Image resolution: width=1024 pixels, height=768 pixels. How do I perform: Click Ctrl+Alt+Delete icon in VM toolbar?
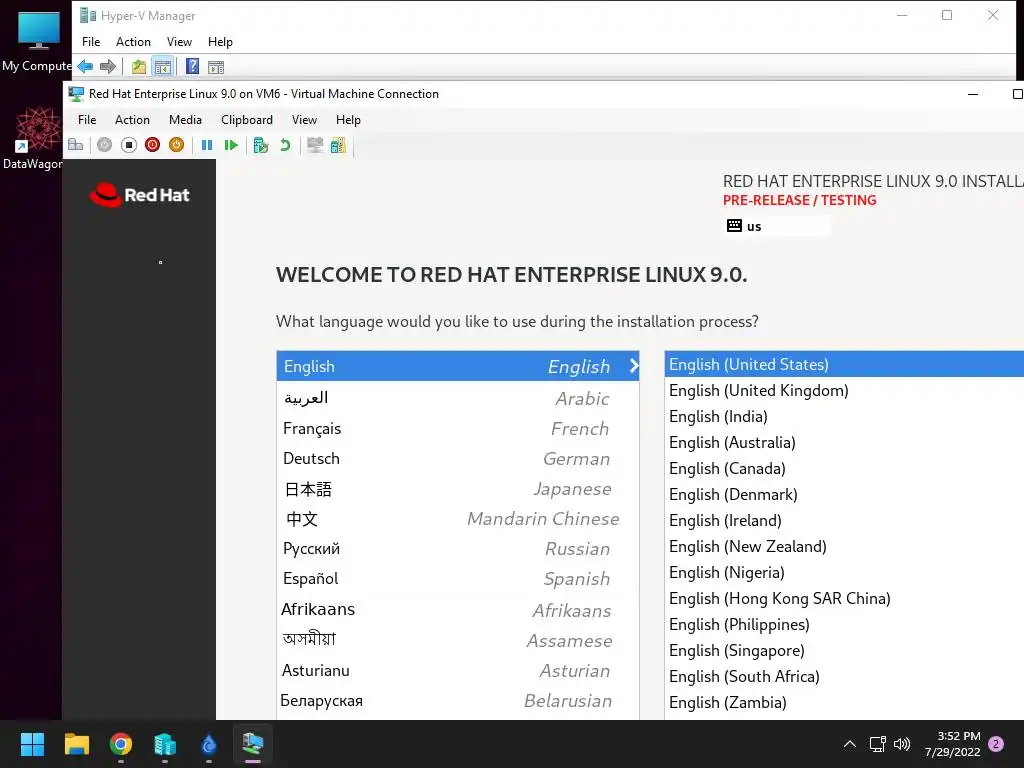(76, 145)
